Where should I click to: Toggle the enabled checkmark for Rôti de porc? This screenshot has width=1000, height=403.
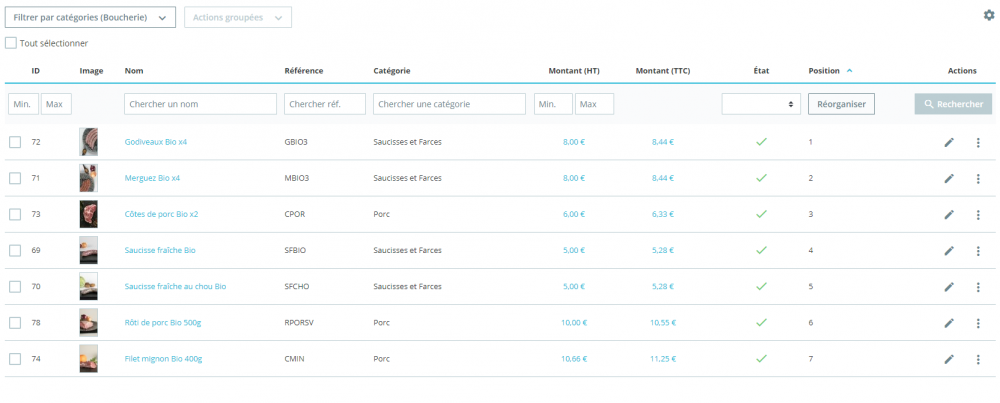(761, 322)
